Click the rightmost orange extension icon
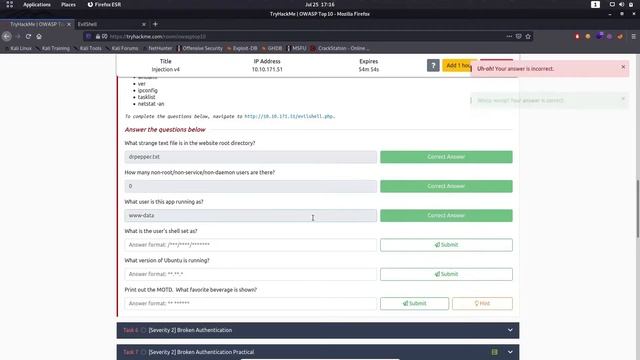Screen dimensions: 640x360 (620, 36)
